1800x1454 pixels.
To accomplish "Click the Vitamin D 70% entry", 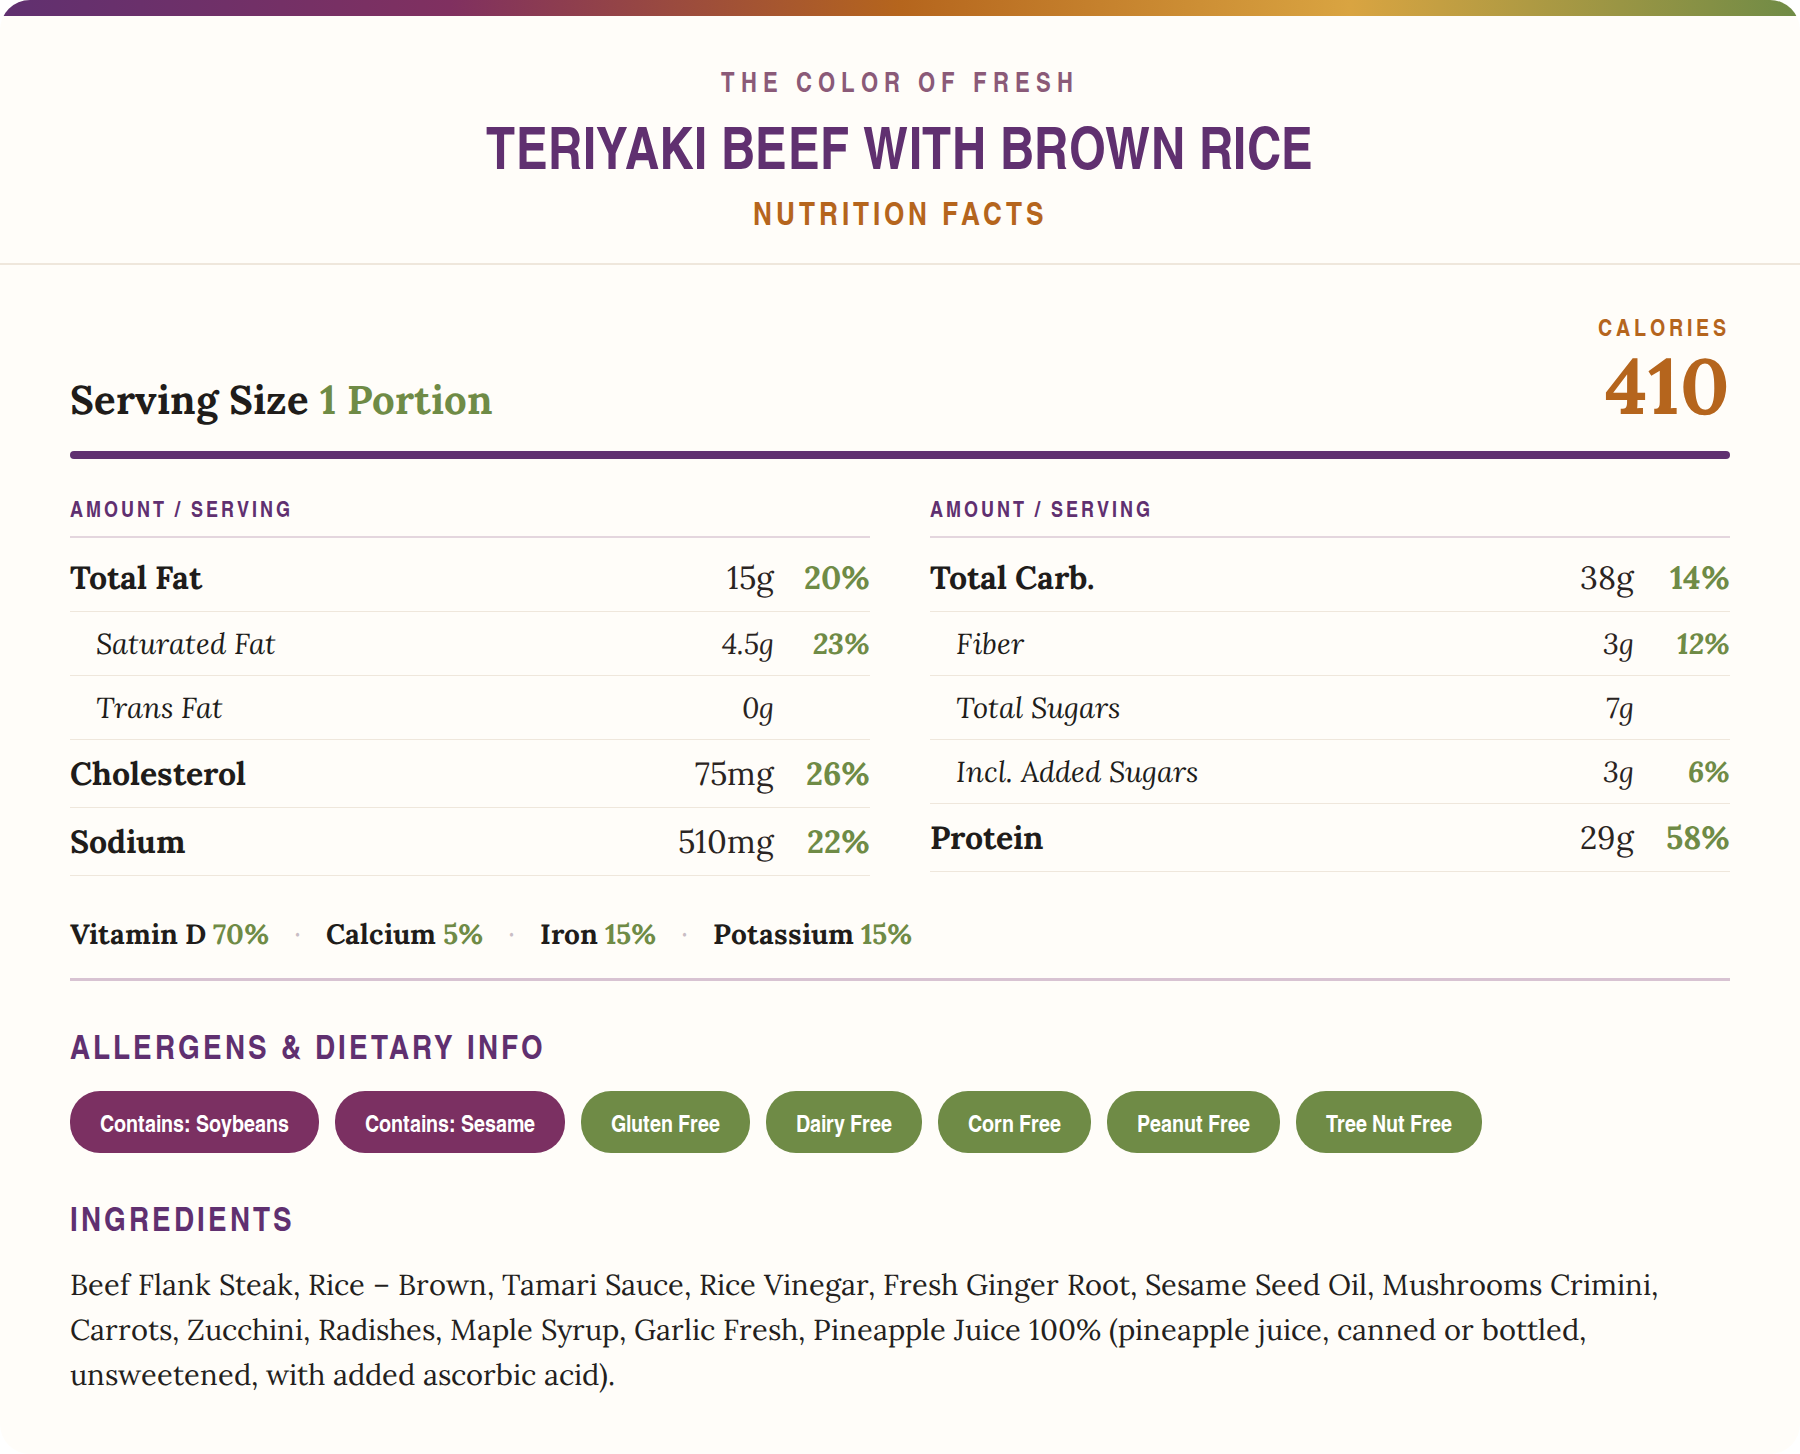I will (169, 934).
